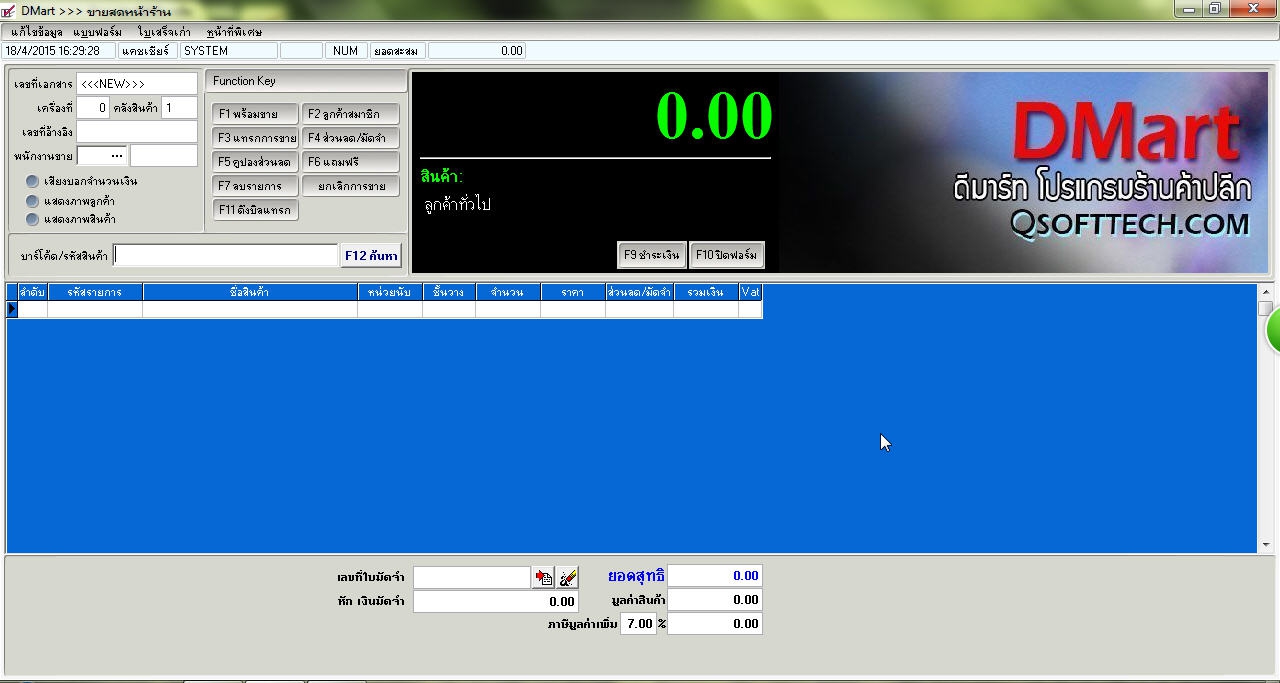Open the ใบเสร็จเก่า menu
The width and height of the screenshot is (1280, 683).
click(x=164, y=32)
